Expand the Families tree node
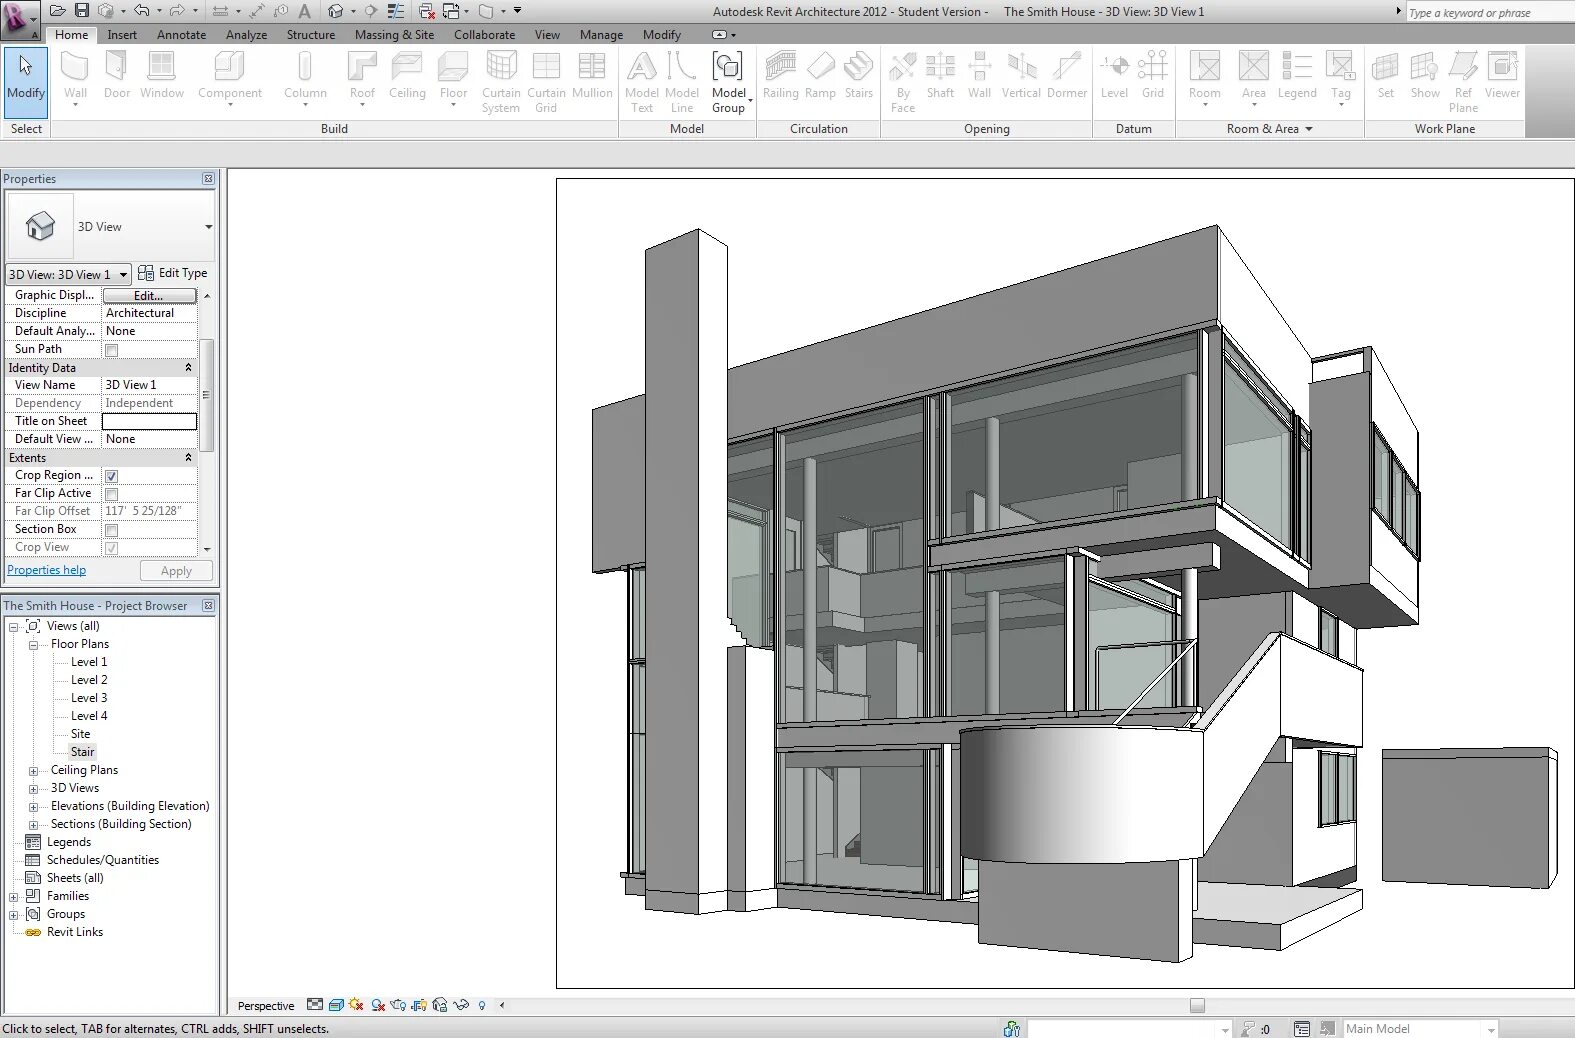Image resolution: width=1575 pixels, height=1038 pixels. (14, 897)
